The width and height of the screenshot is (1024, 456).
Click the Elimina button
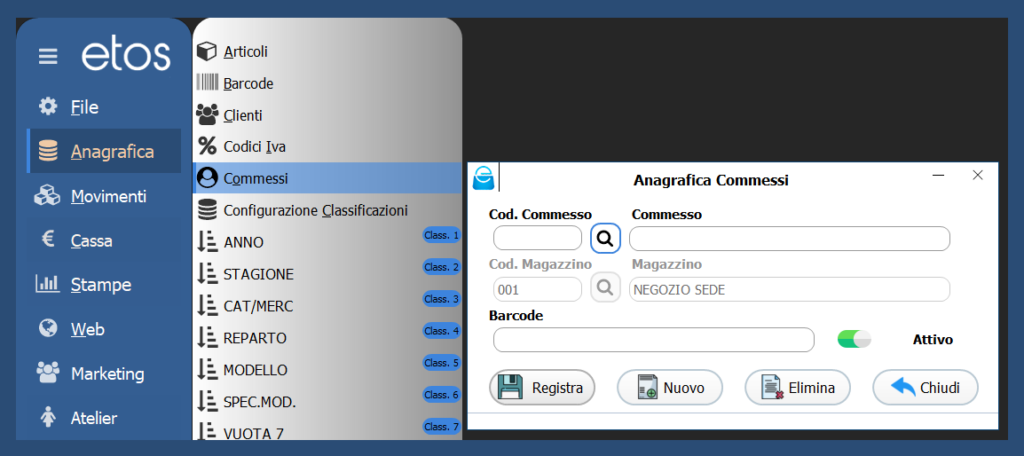coord(798,388)
